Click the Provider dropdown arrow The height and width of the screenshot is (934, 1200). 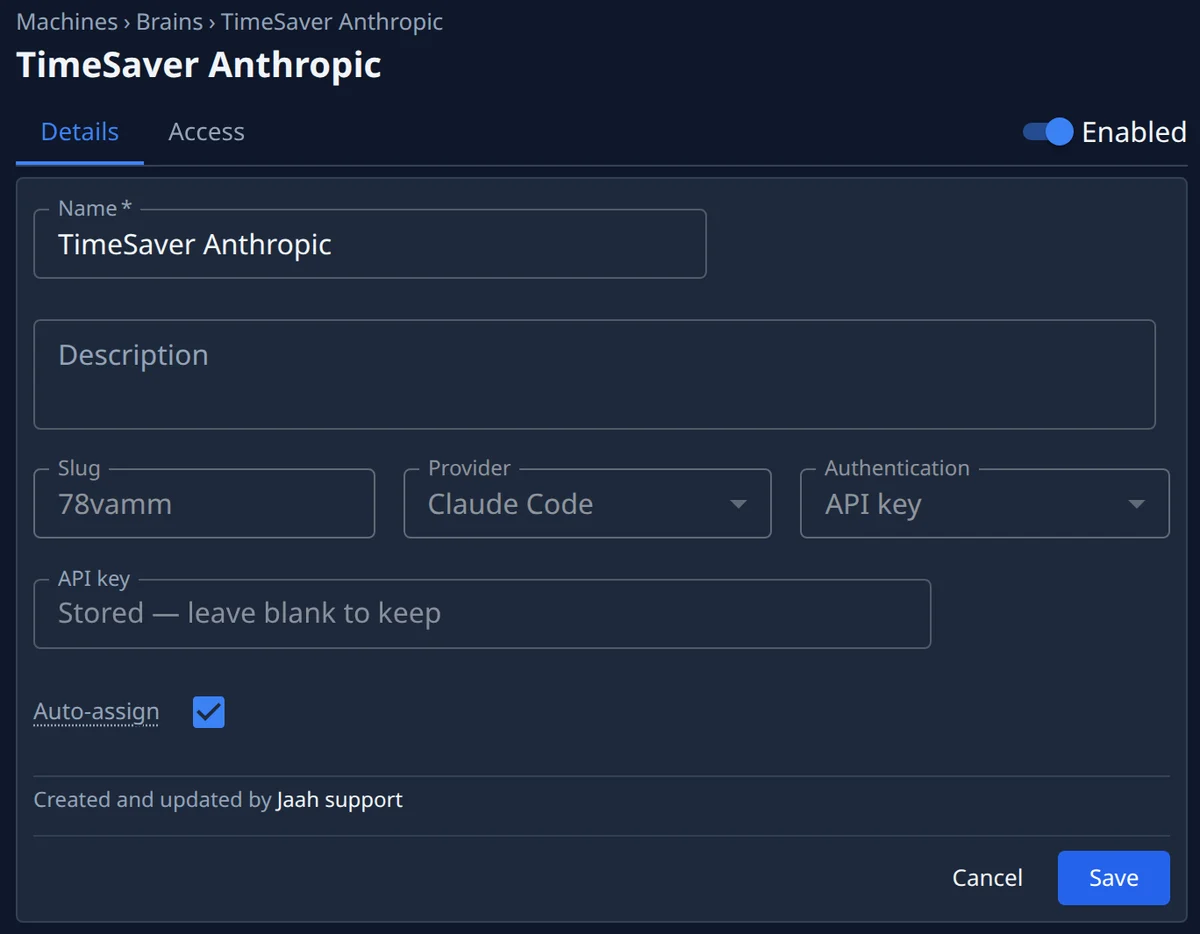738,504
